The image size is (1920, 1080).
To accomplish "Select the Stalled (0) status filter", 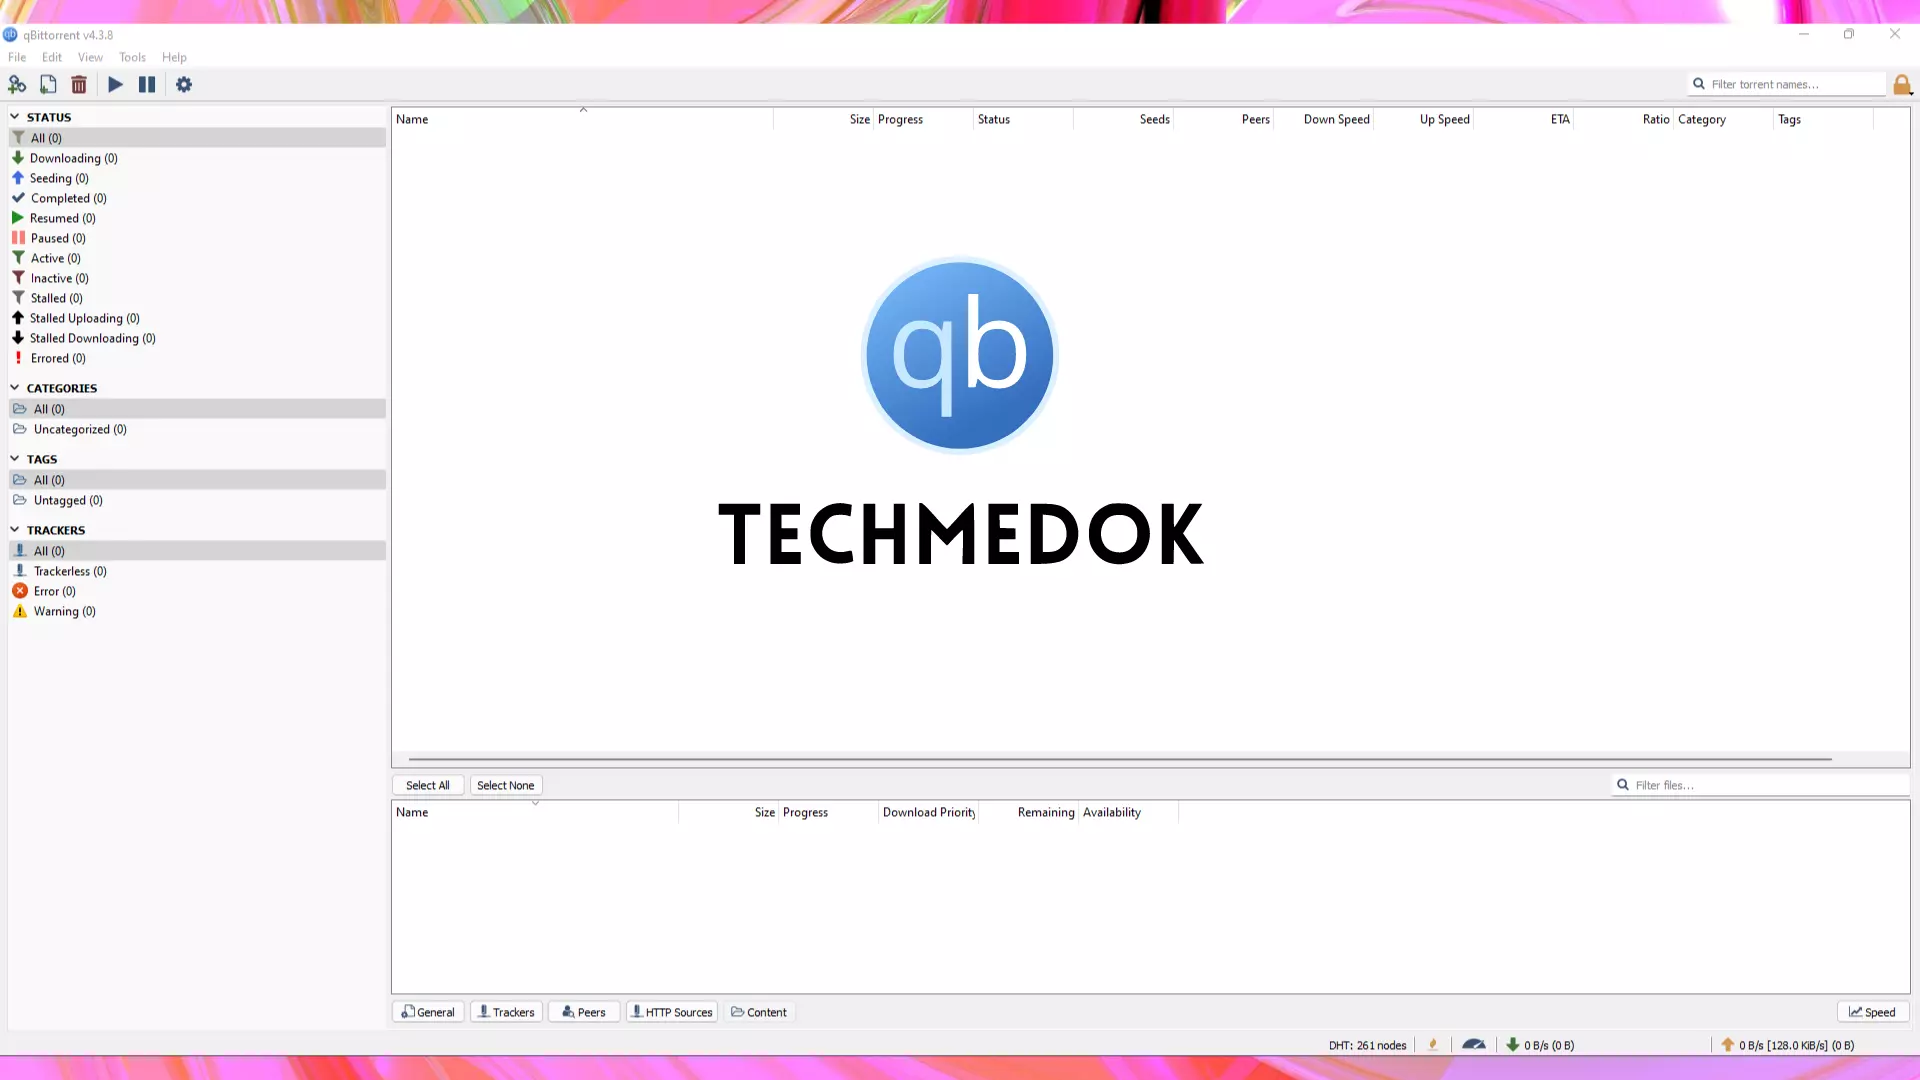I will [197, 298].
